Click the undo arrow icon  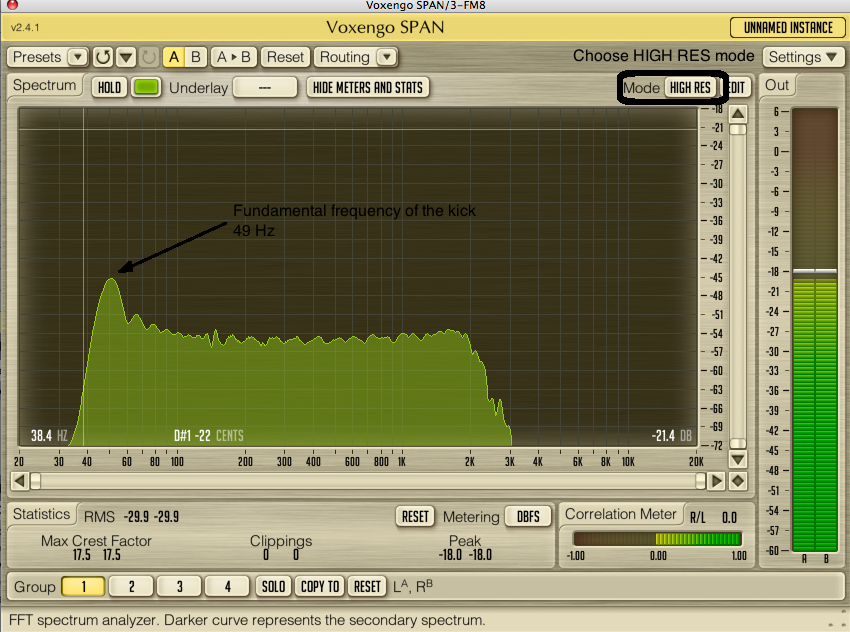click(103, 57)
